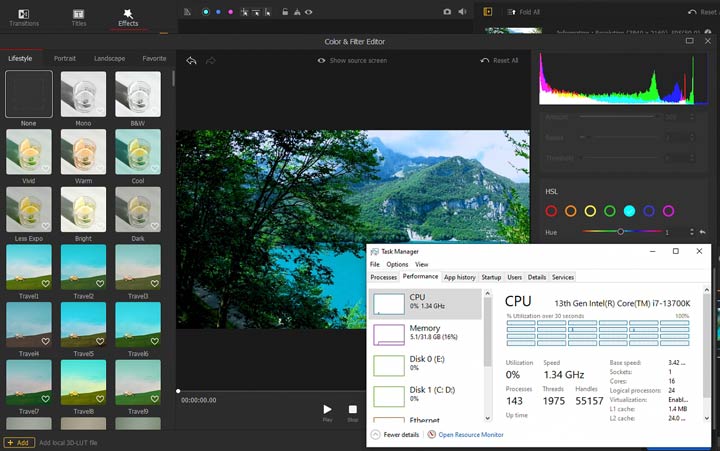
Task: Click the Color & Filter Editor maximize icon
Action: 689,41
